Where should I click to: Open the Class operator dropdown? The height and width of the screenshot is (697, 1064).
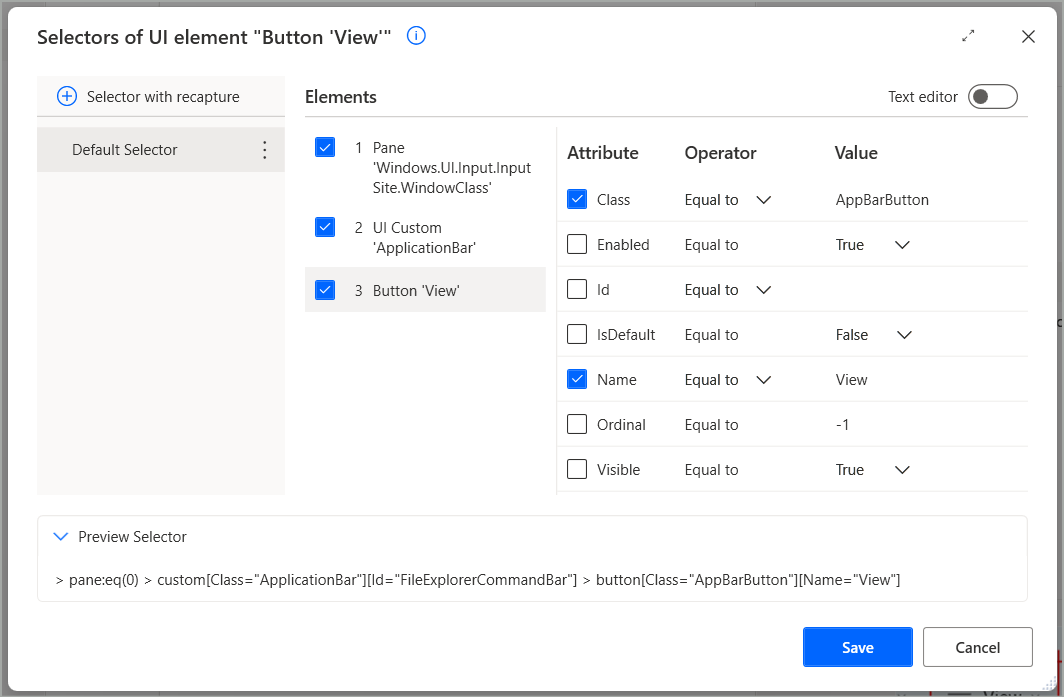(x=763, y=200)
